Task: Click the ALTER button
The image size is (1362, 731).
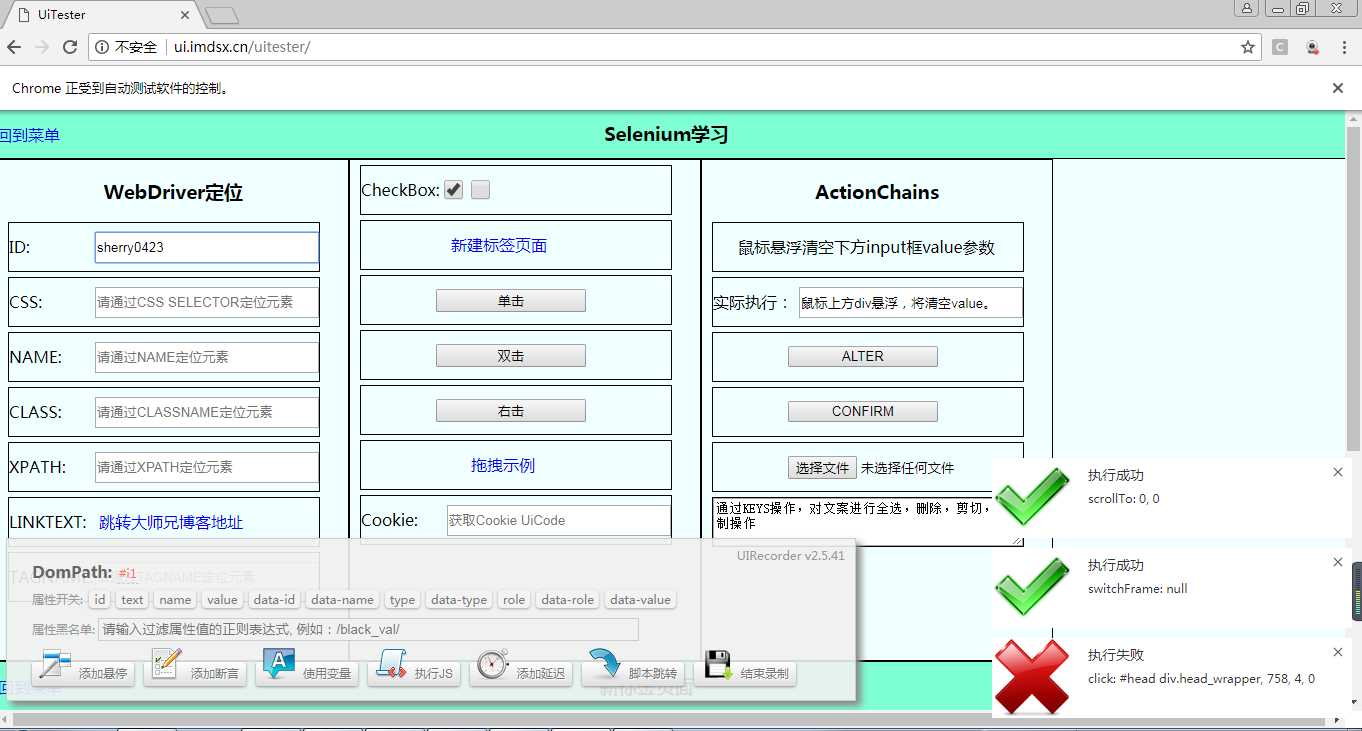Action: point(863,356)
